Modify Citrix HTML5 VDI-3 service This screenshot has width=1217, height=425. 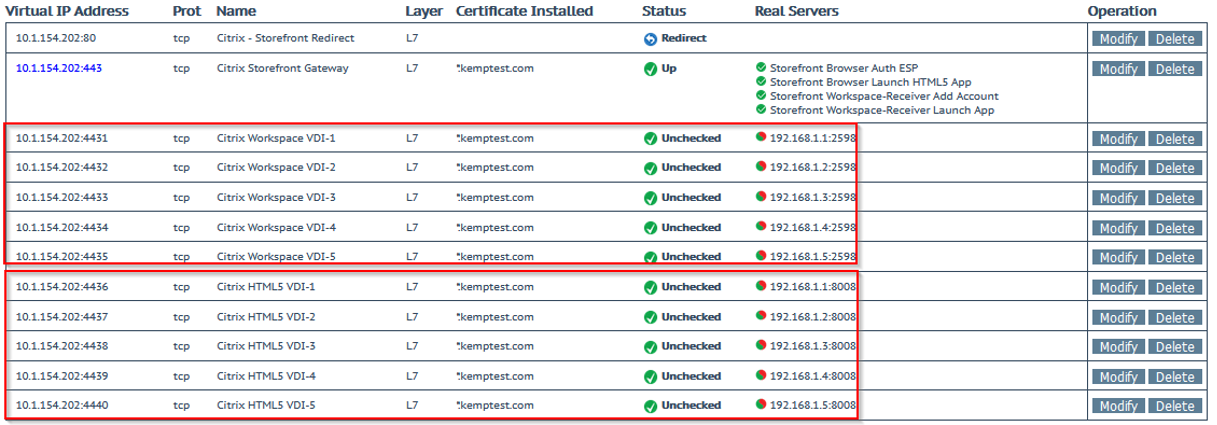point(1117,347)
